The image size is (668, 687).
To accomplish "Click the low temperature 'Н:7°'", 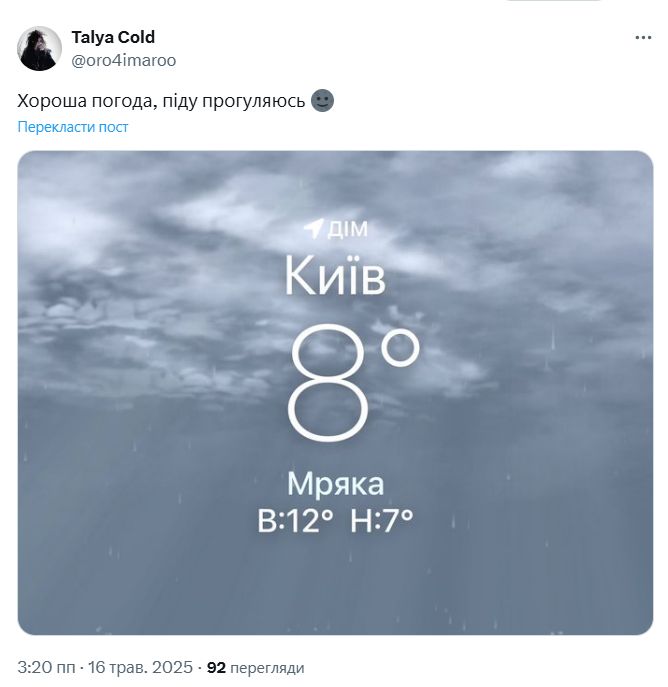I will click(382, 521).
